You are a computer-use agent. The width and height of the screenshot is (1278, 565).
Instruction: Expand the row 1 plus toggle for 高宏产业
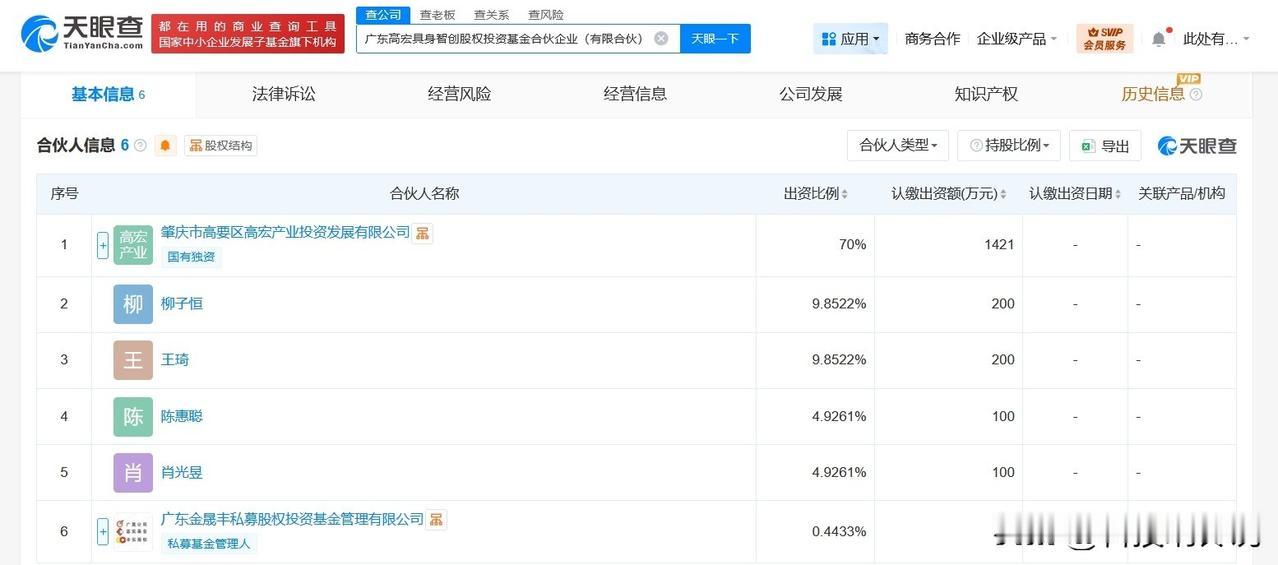[x=102, y=245]
